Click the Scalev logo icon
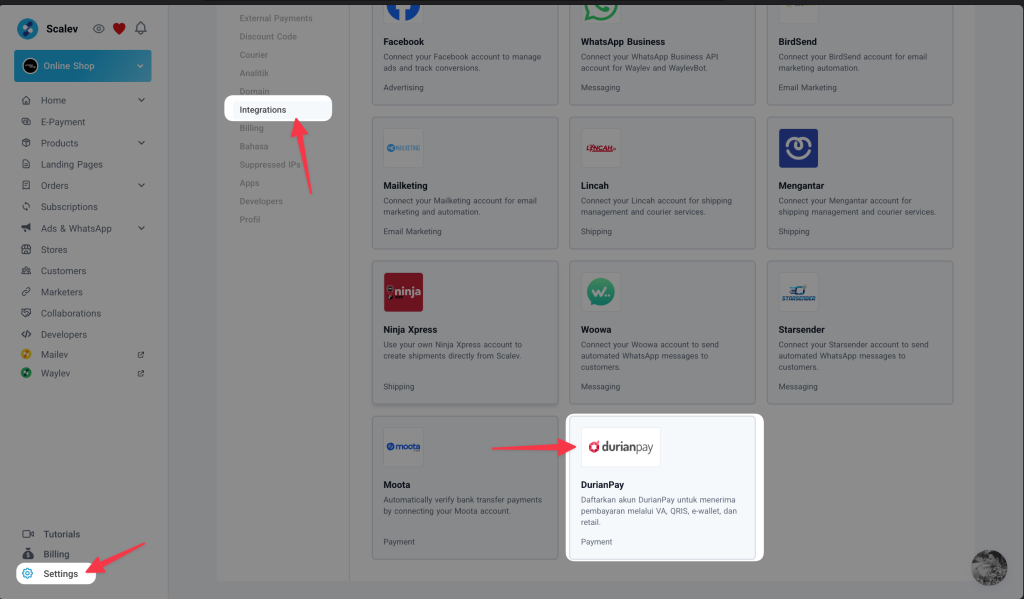The width and height of the screenshot is (1024, 599). [27, 29]
